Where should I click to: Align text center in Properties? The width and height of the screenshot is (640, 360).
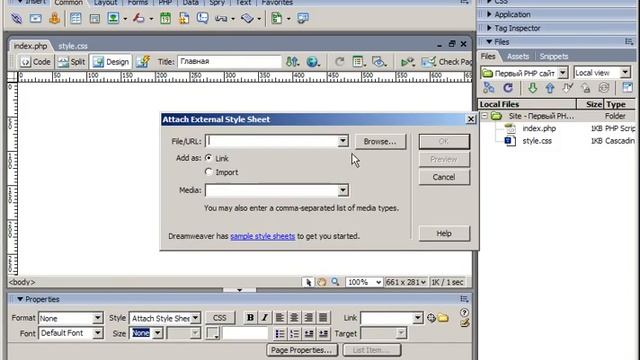click(x=294, y=318)
